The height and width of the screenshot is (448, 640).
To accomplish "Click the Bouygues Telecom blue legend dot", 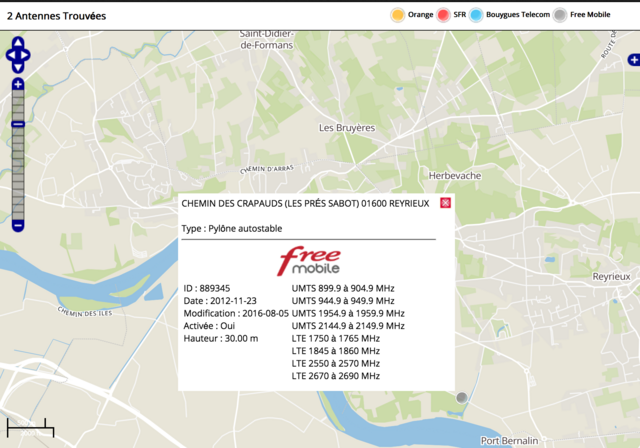I will [476, 15].
